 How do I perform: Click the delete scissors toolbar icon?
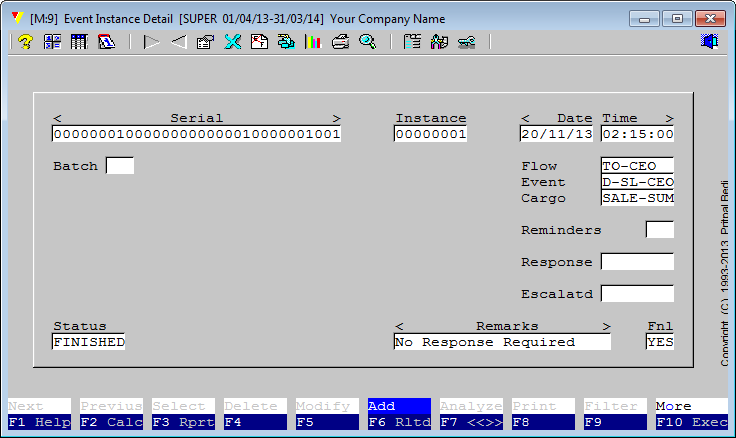tap(232, 42)
